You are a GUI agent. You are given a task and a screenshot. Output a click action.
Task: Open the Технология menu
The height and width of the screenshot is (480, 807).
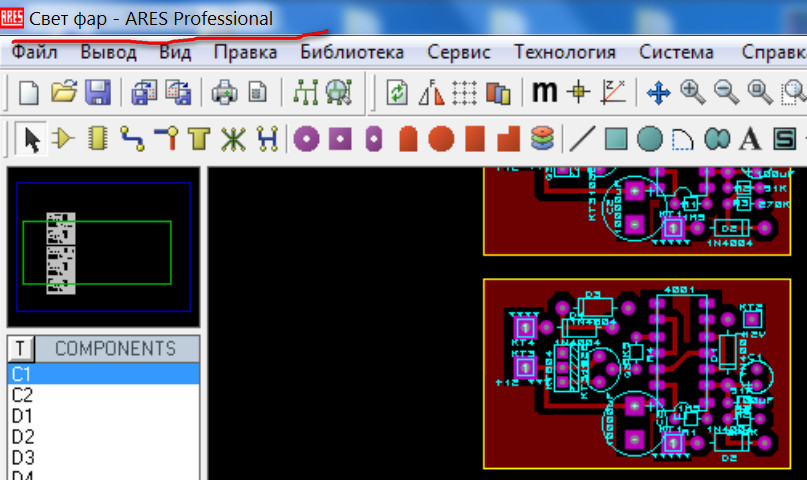click(565, 52)
